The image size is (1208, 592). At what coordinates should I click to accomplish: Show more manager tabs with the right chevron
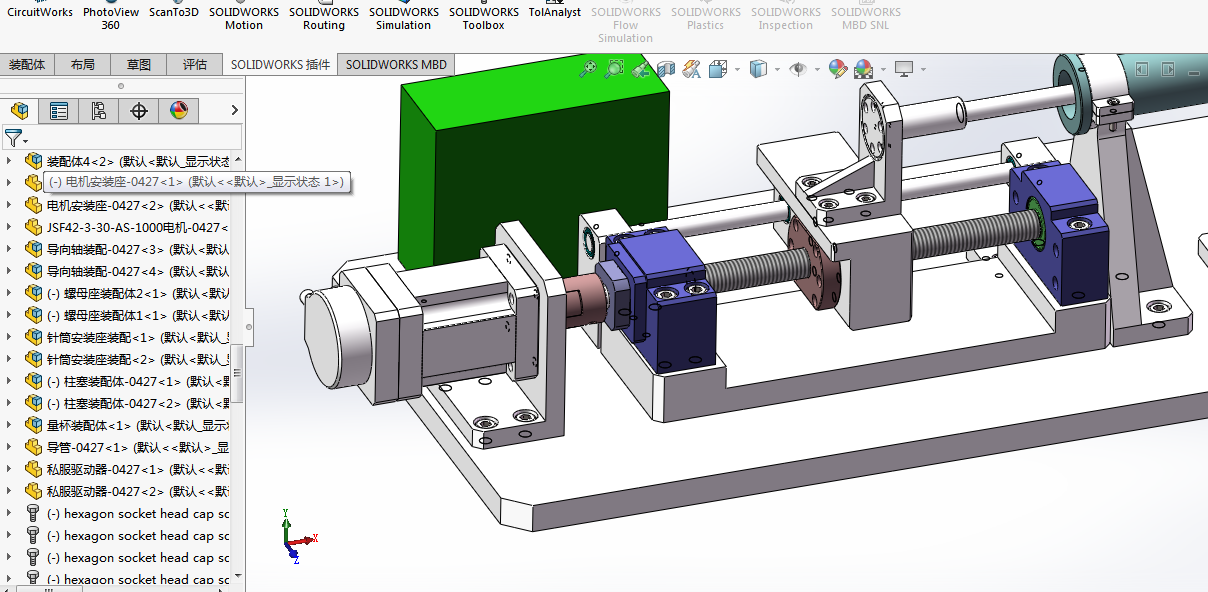pos(234,110)
